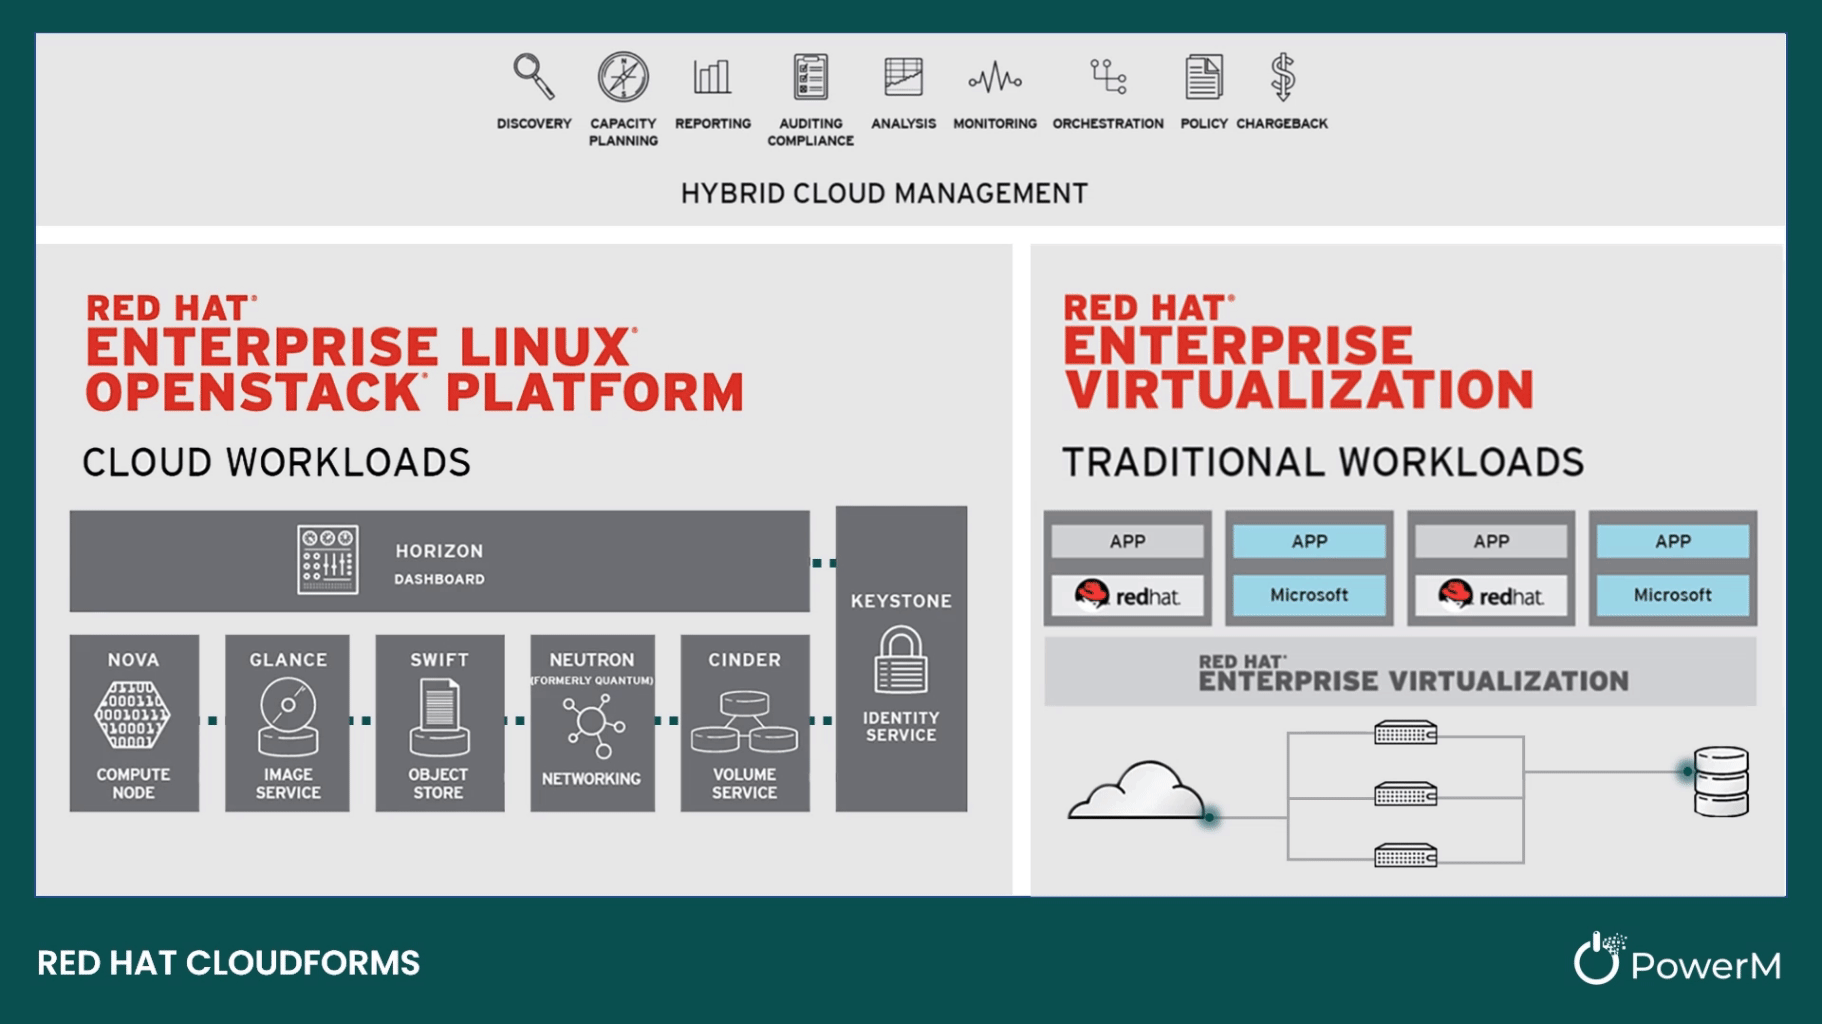Open the Horizon Dashboard panel icon
Image resolution: width=1822 pixels, height=1024 pixels.
point(328,560)
